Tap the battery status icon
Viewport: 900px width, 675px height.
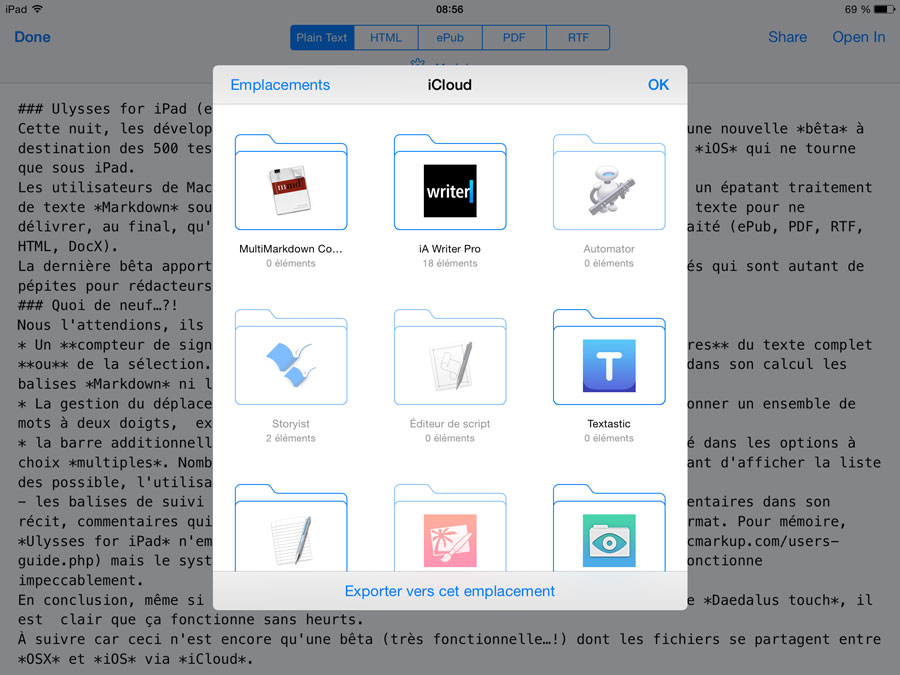[x=884, y=9]
